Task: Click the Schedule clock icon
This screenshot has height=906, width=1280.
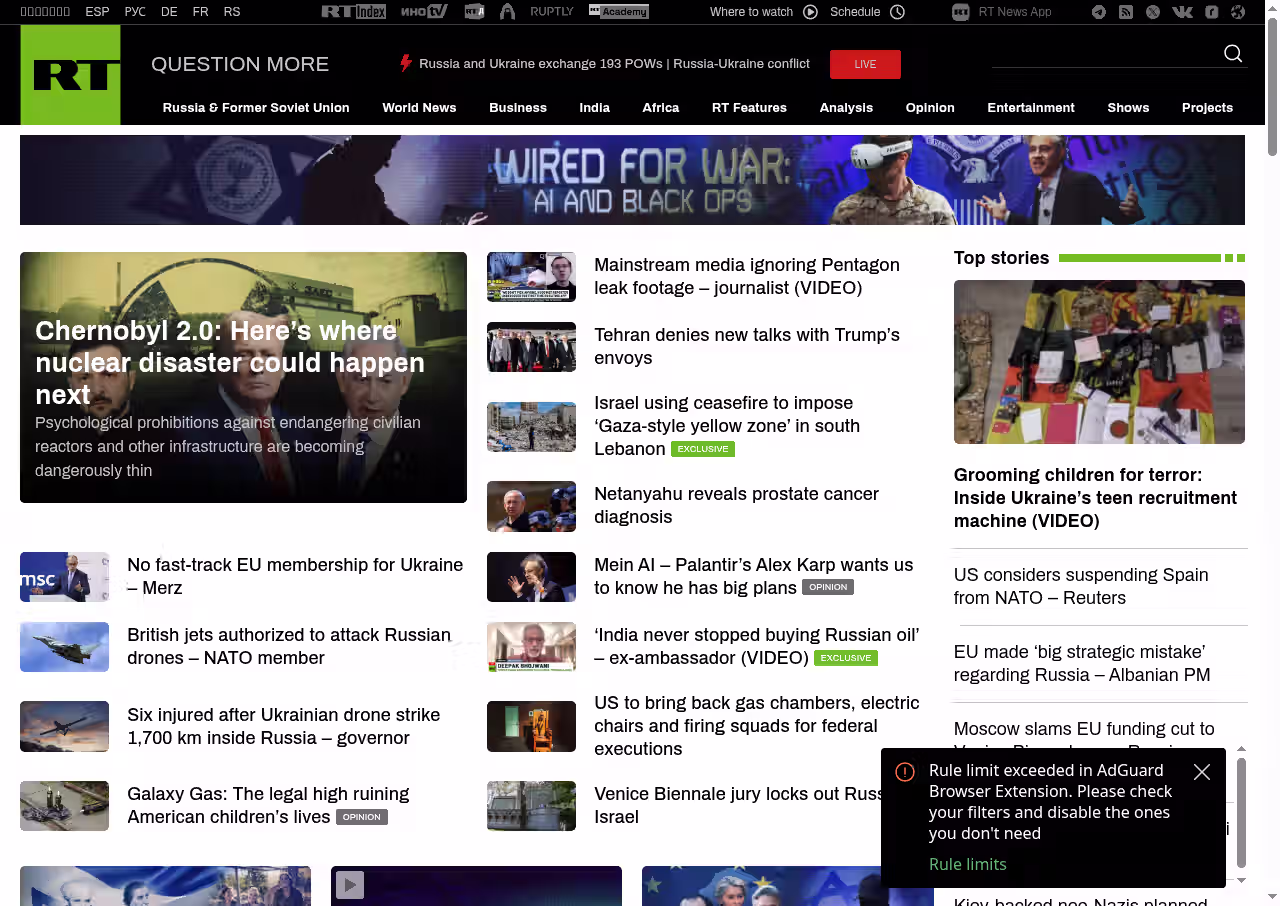Action: click(x=897, y=12)
